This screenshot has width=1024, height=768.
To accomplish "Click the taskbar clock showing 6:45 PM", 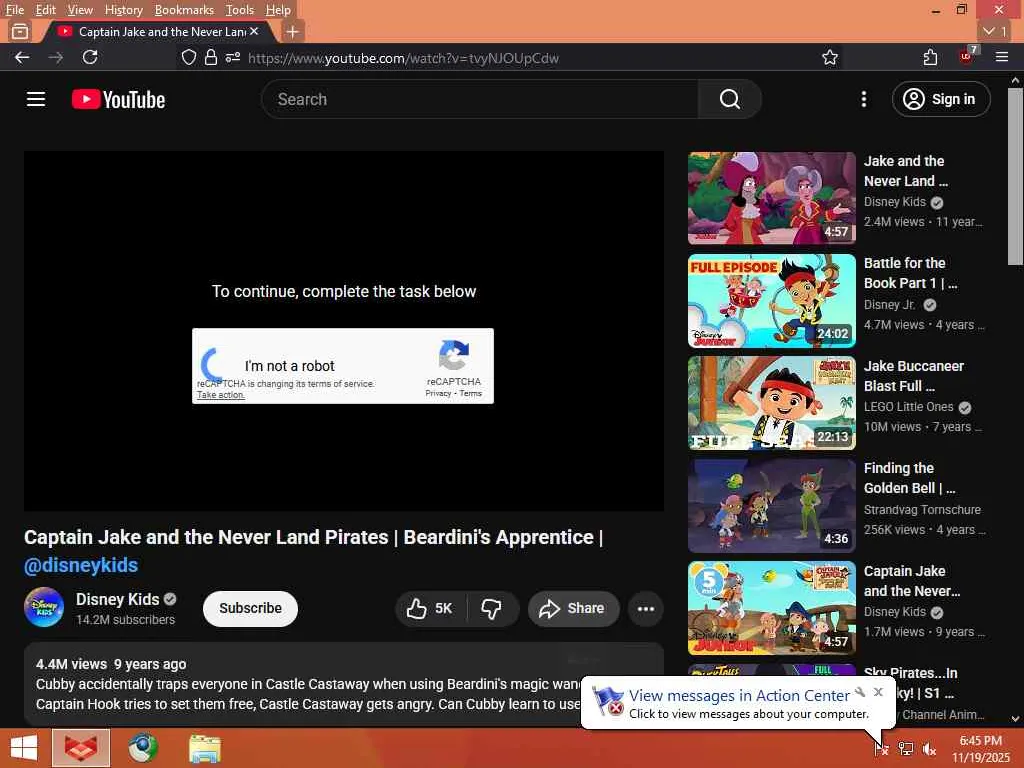I will click(980, 749).
